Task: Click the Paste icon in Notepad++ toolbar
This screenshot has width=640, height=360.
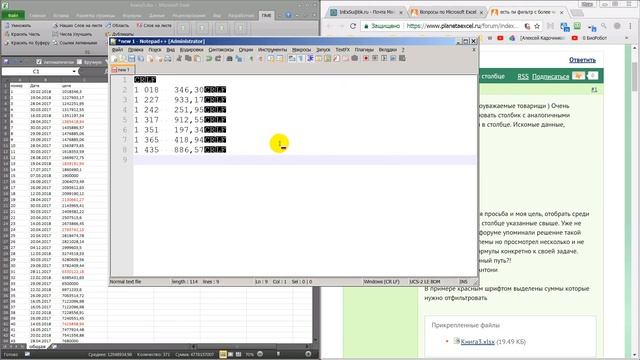Action: pyautogui.click(x=198, y=58)
